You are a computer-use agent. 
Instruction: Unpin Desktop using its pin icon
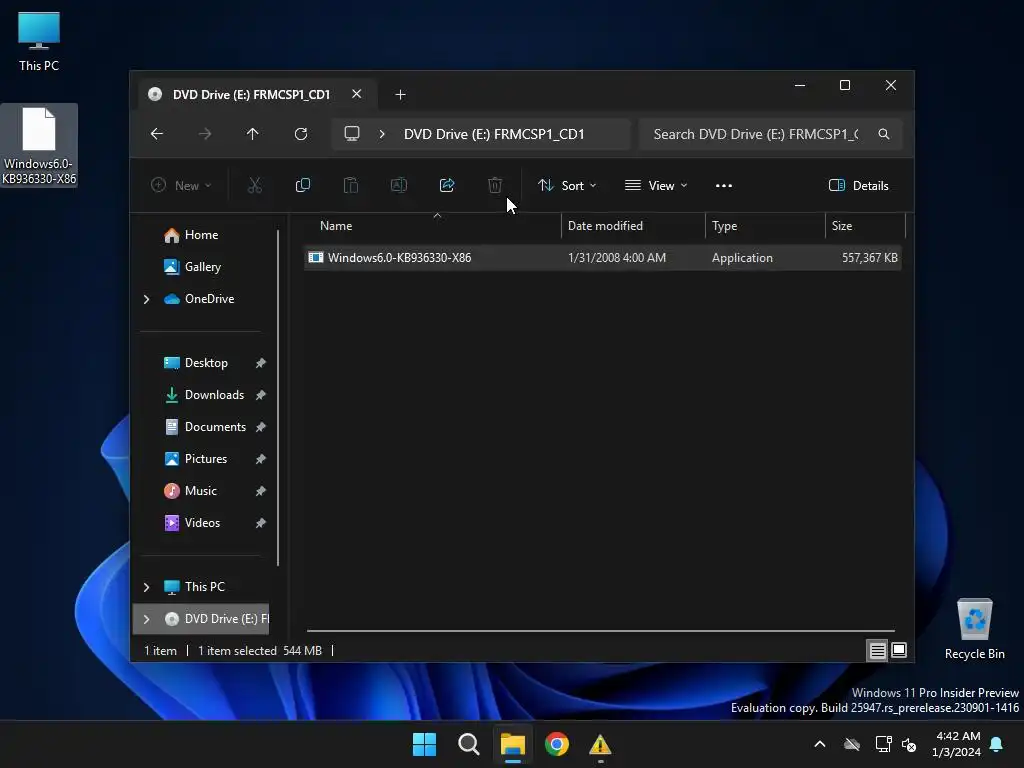(261, 363)
